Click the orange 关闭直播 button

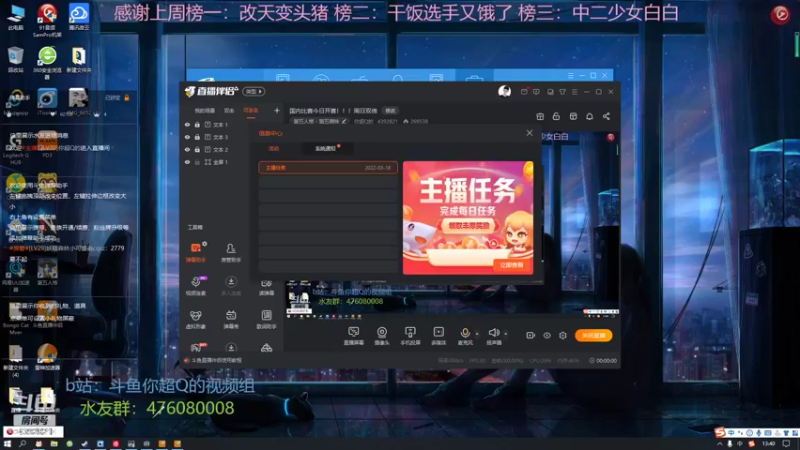coord(593,335)
